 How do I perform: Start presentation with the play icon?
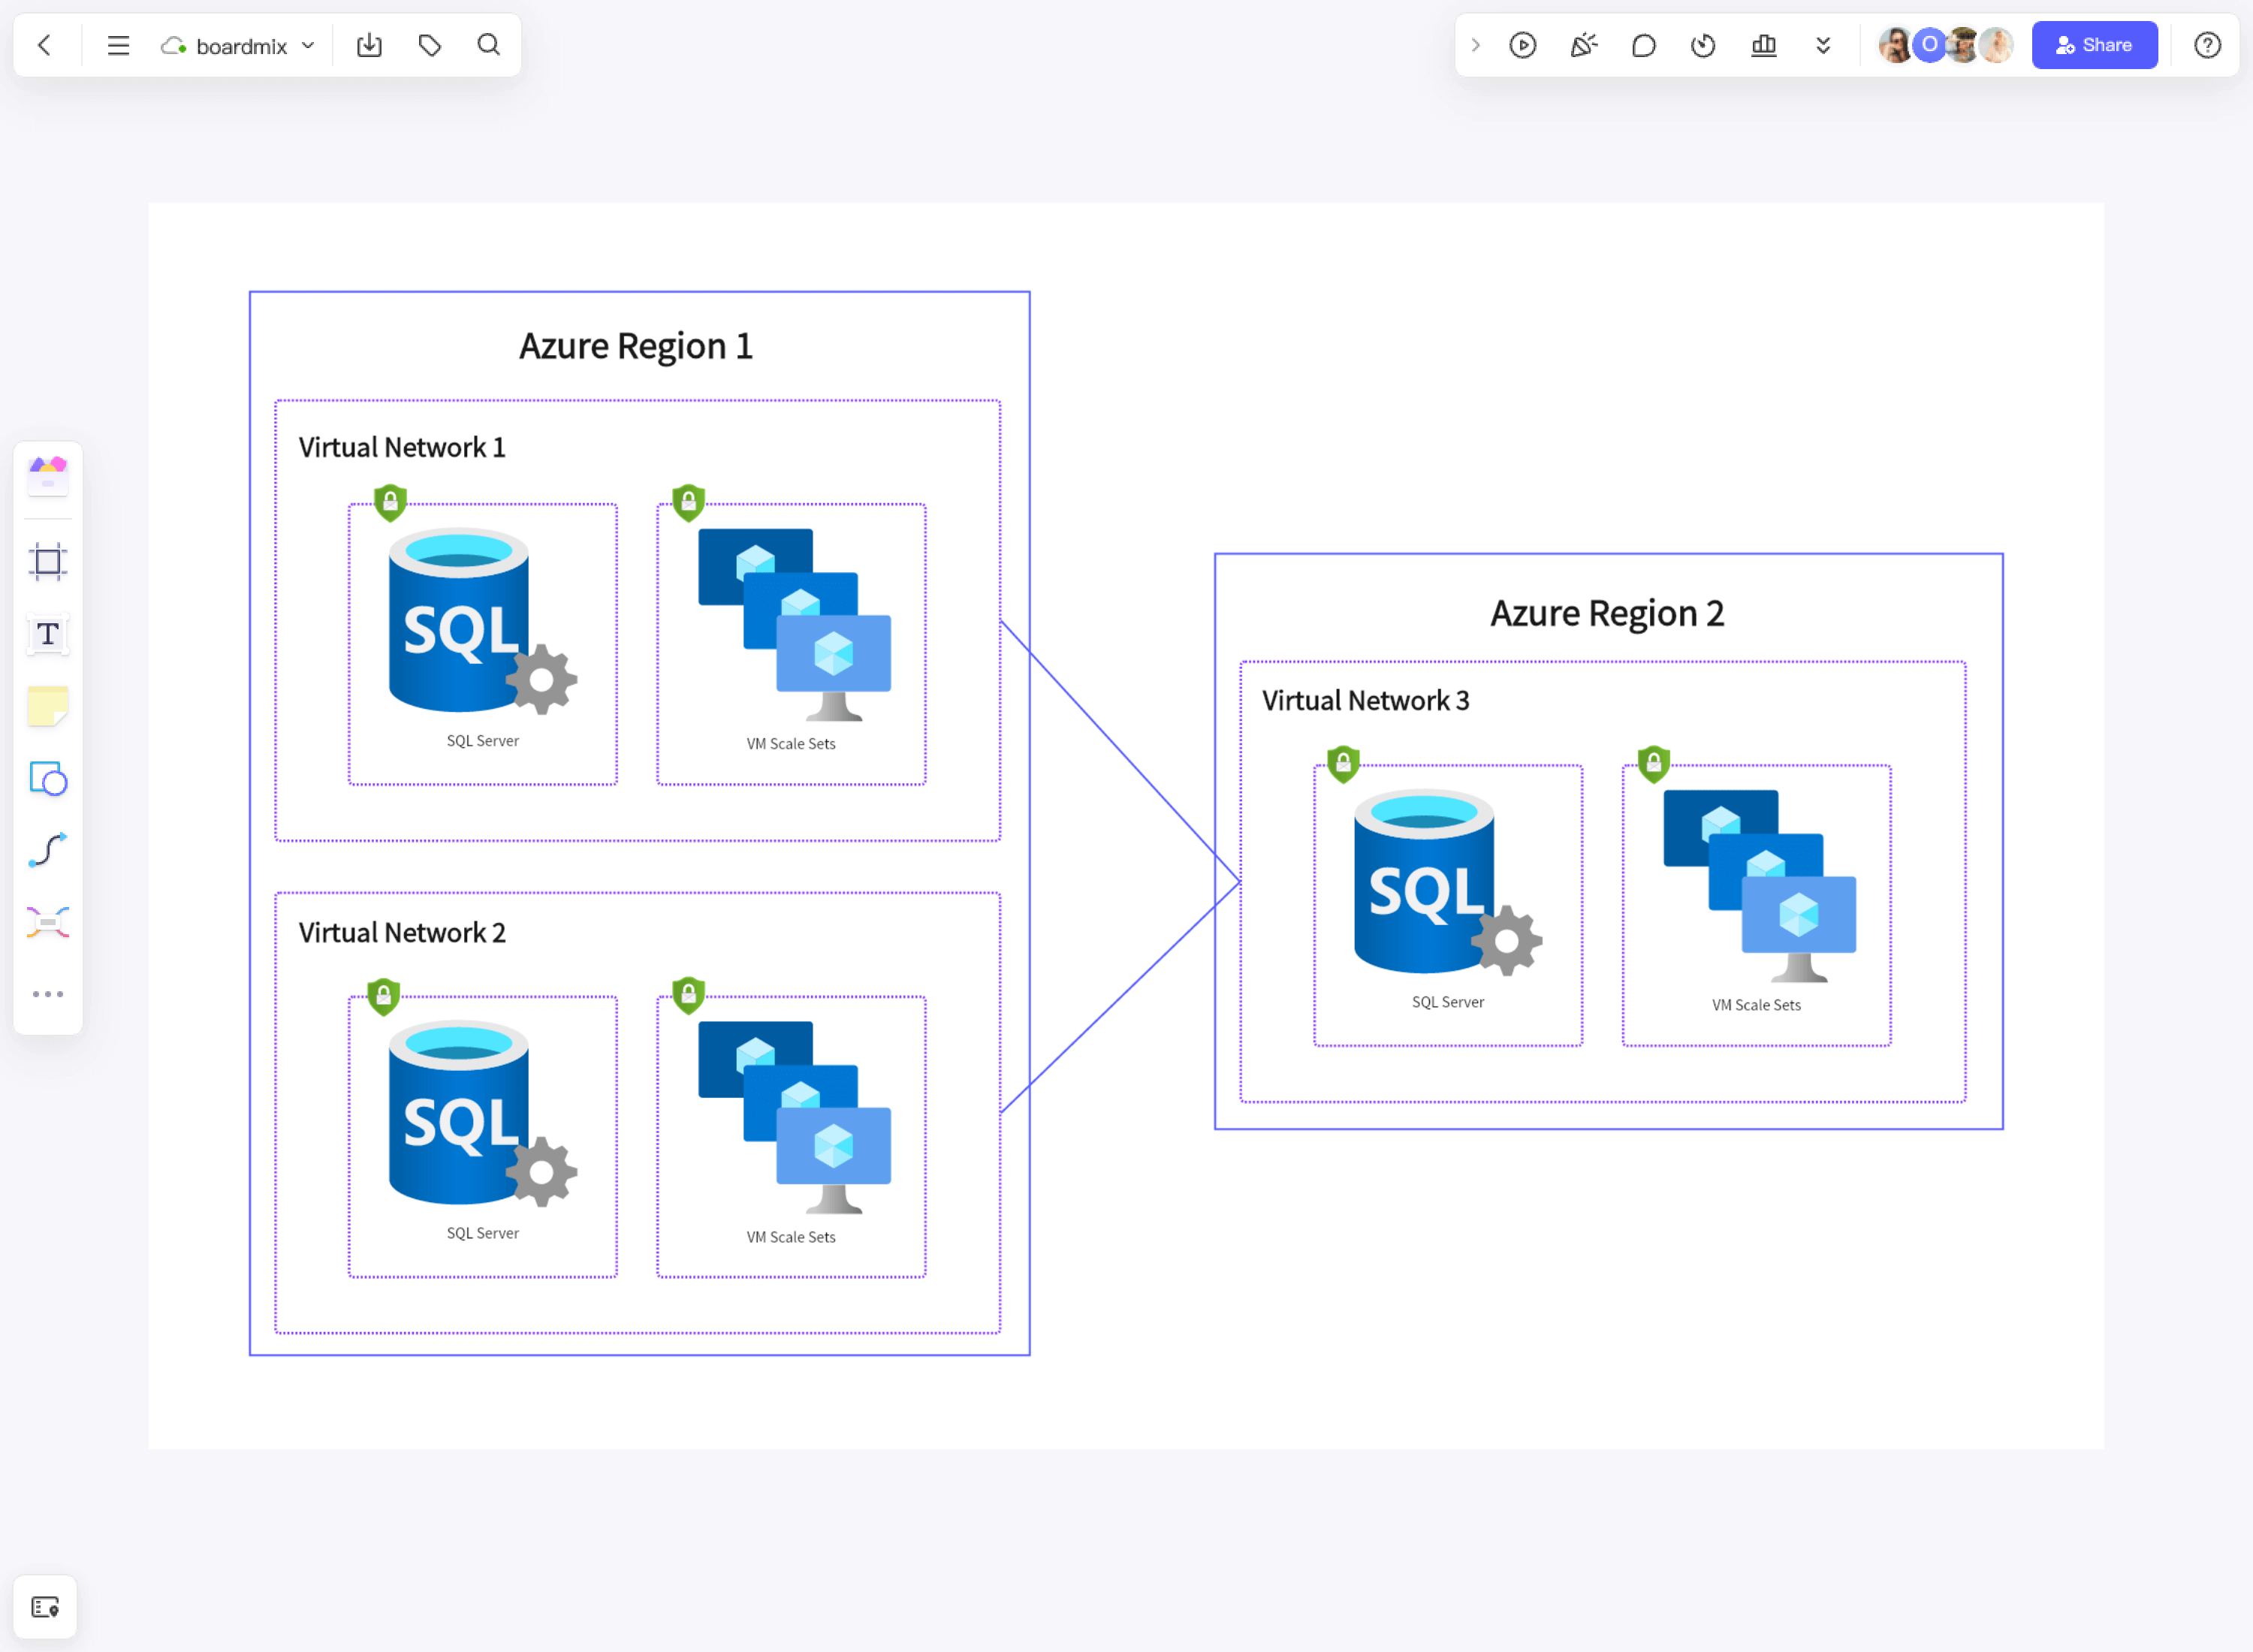(1523, 45)
